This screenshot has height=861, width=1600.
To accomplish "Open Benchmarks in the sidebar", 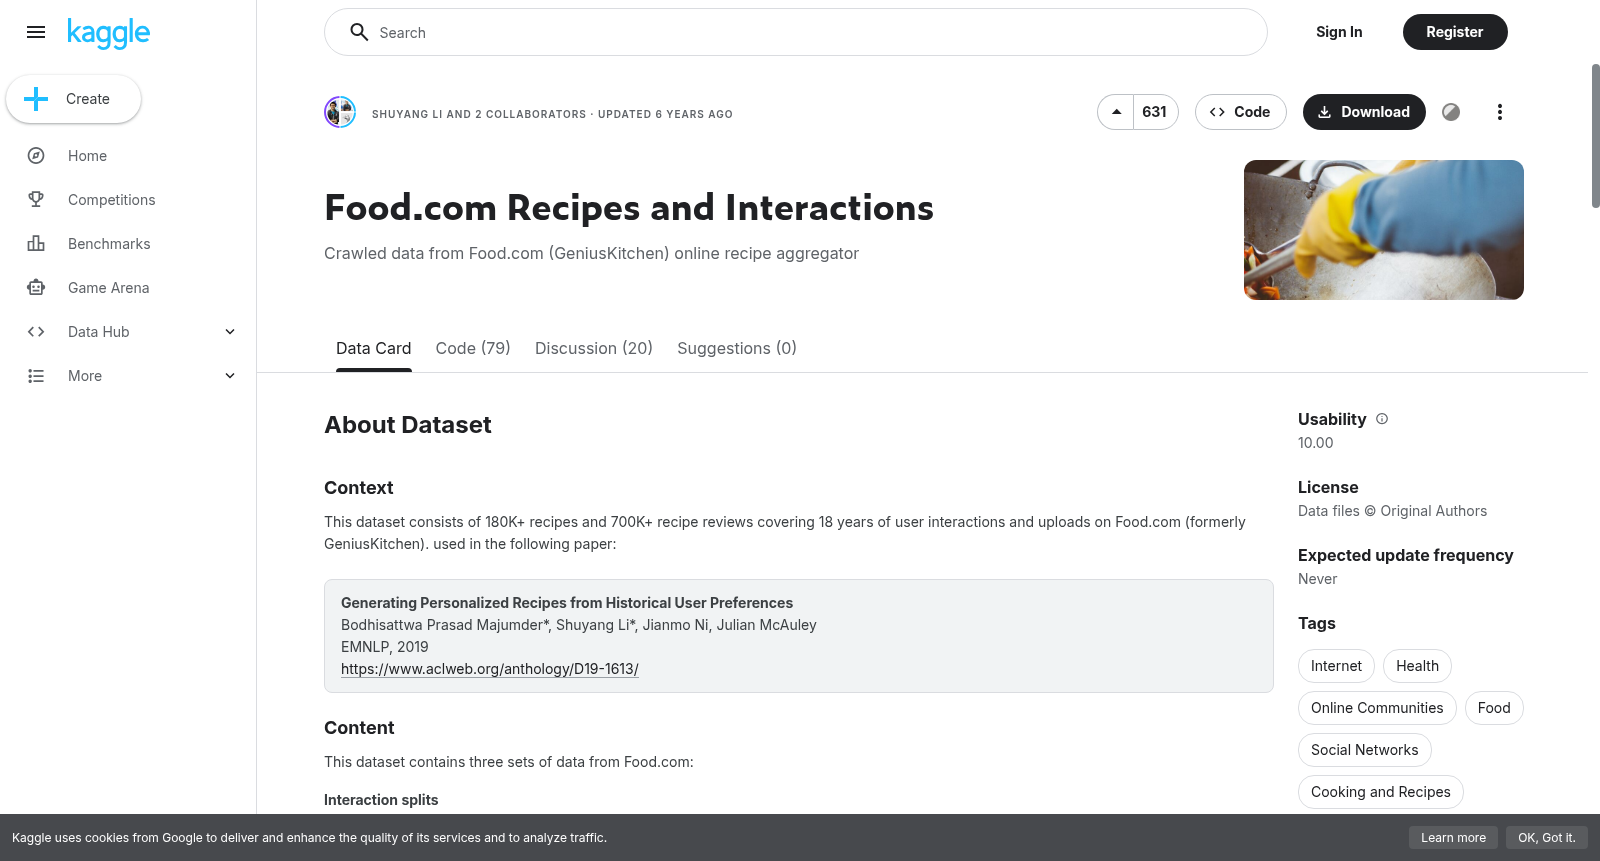I will click(x=109, y=244).
